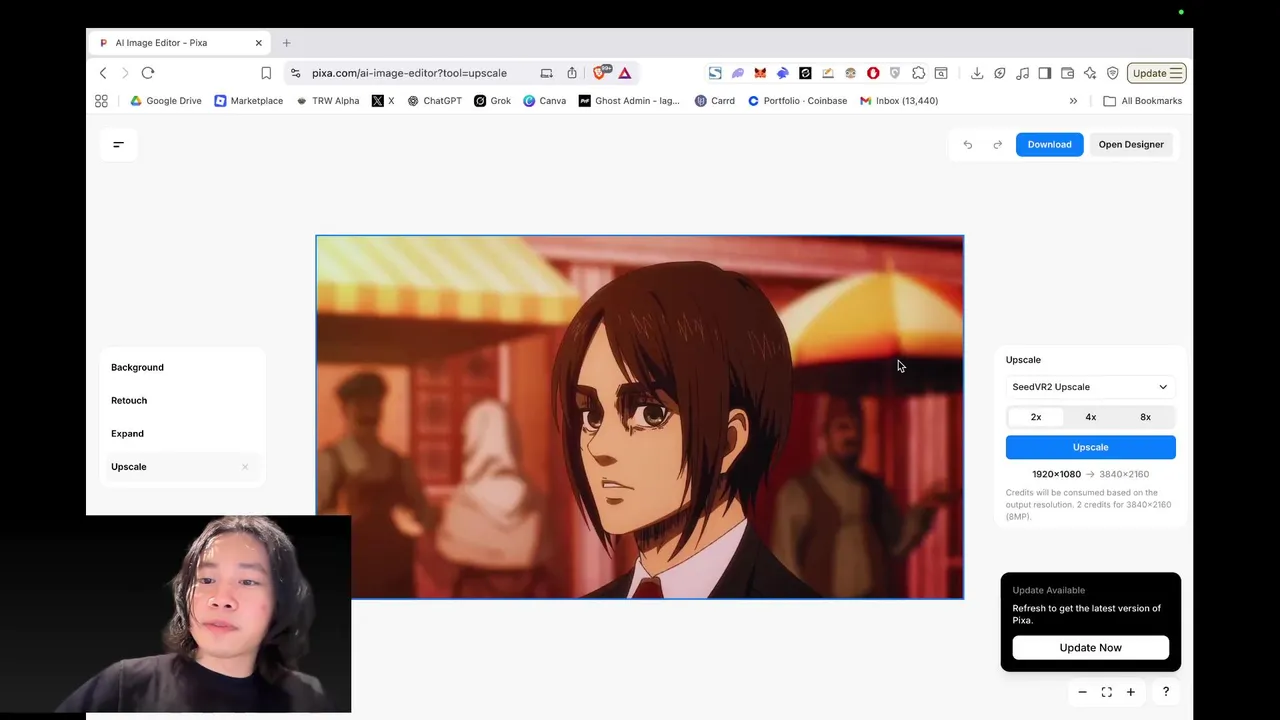Screen dimensions: 1280x720
Task: Click the Update Available heading
Action: coord(1048,590)
